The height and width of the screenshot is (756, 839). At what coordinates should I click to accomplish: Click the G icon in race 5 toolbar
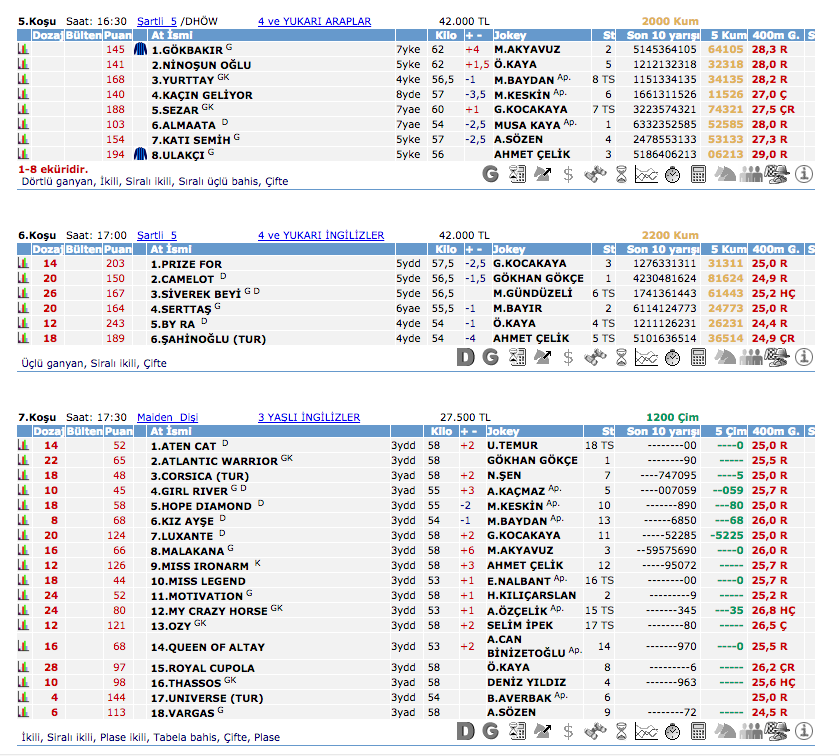click(490, 174)
